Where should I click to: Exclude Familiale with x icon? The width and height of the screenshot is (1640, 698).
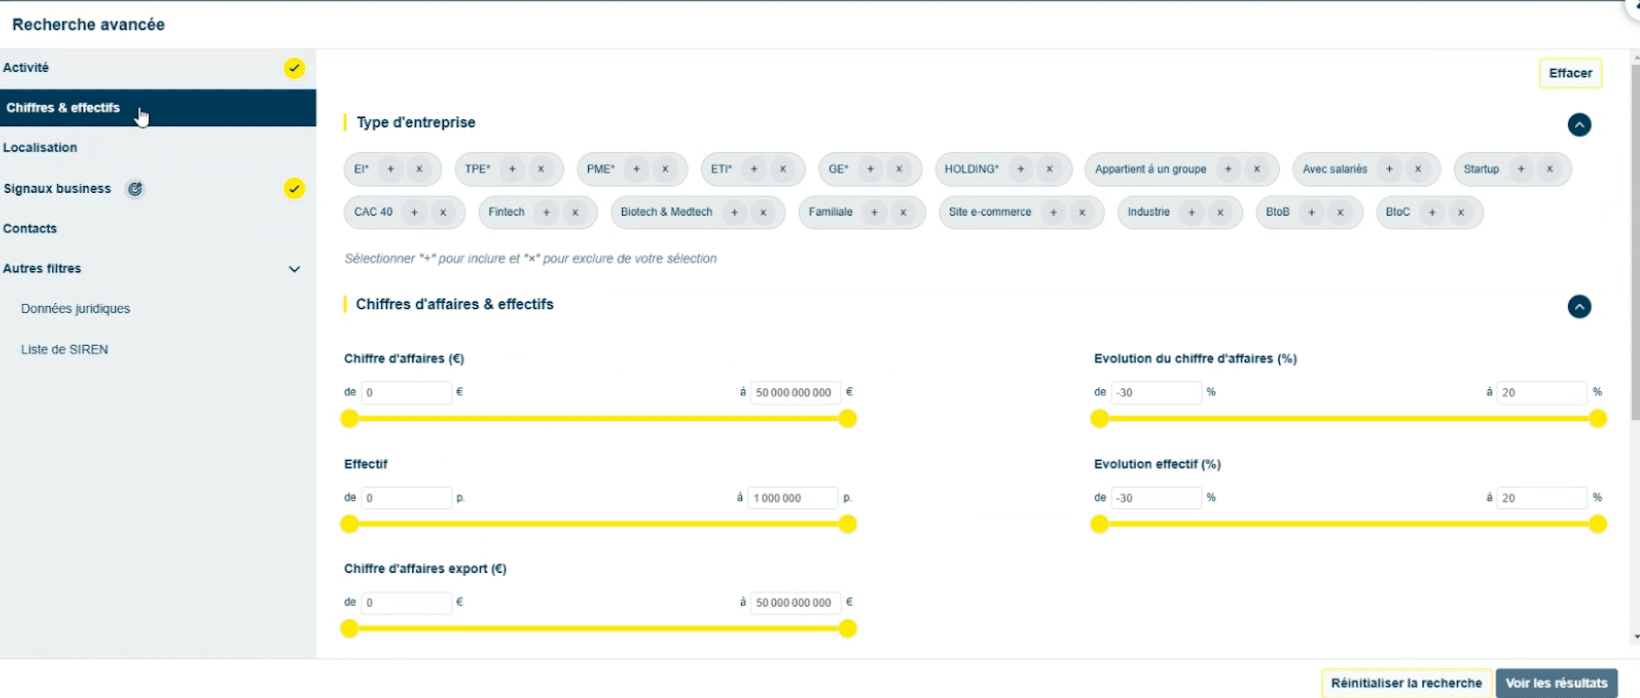pyautogui.click(x=904, y=212)
